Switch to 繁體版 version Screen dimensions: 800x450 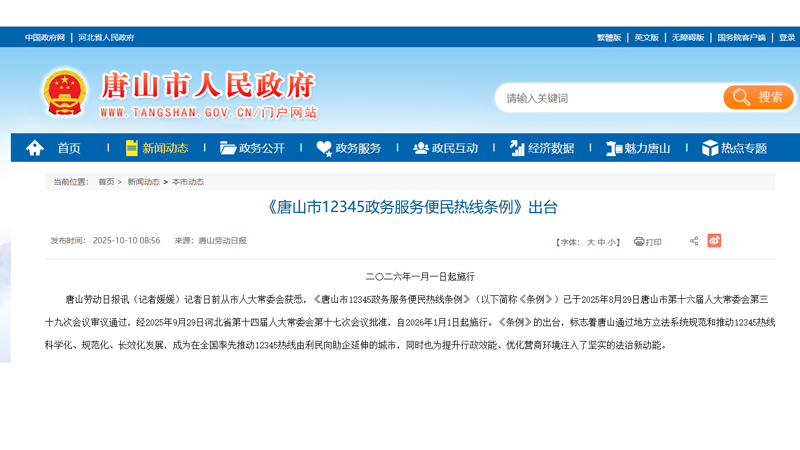click(609, 37)
